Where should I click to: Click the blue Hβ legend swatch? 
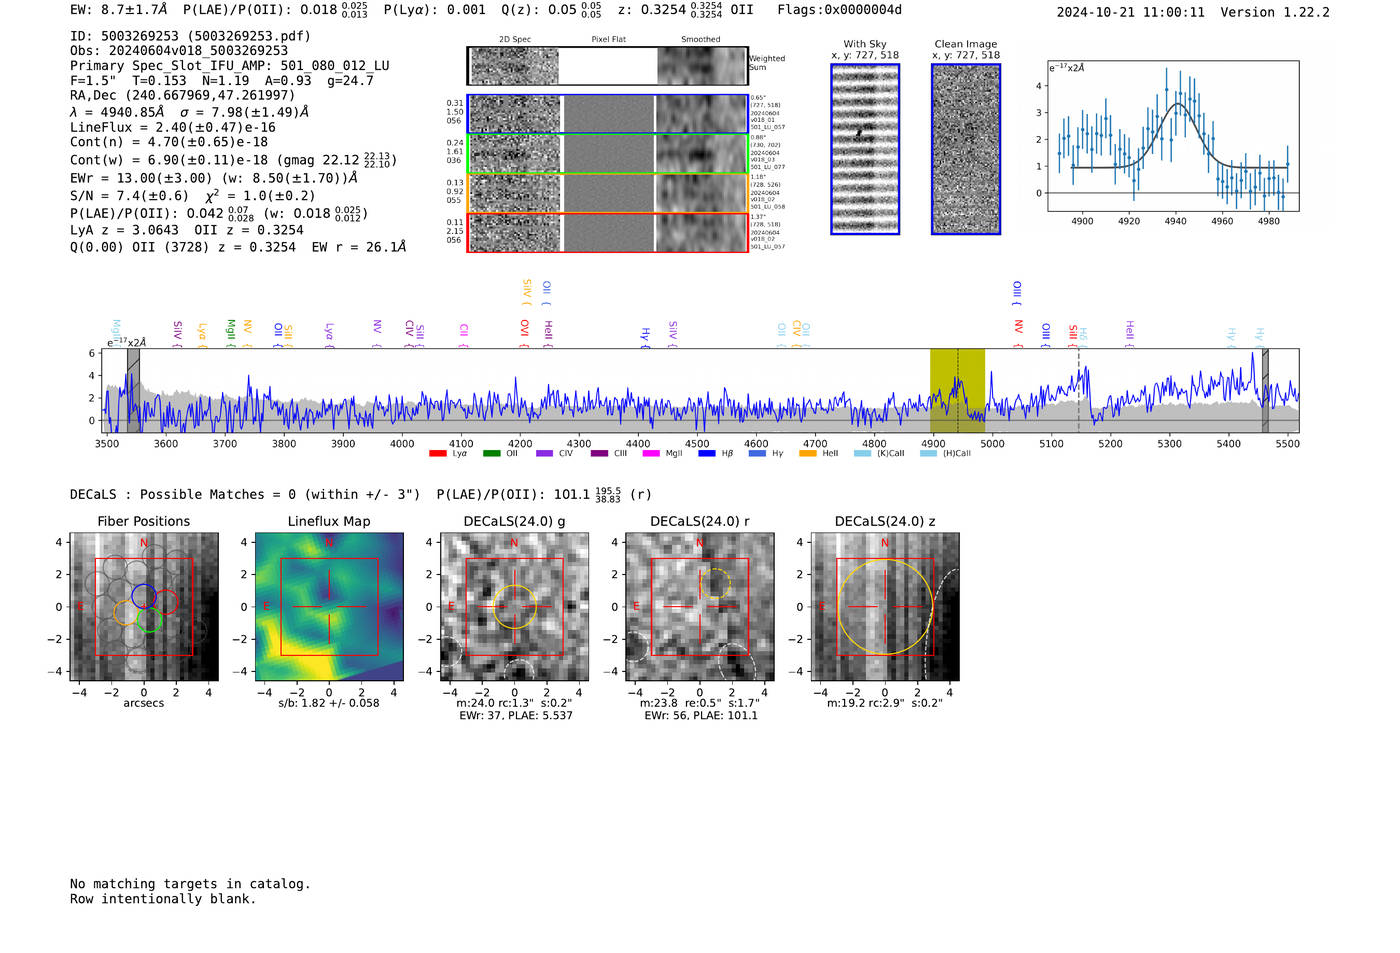pos(707,453)
